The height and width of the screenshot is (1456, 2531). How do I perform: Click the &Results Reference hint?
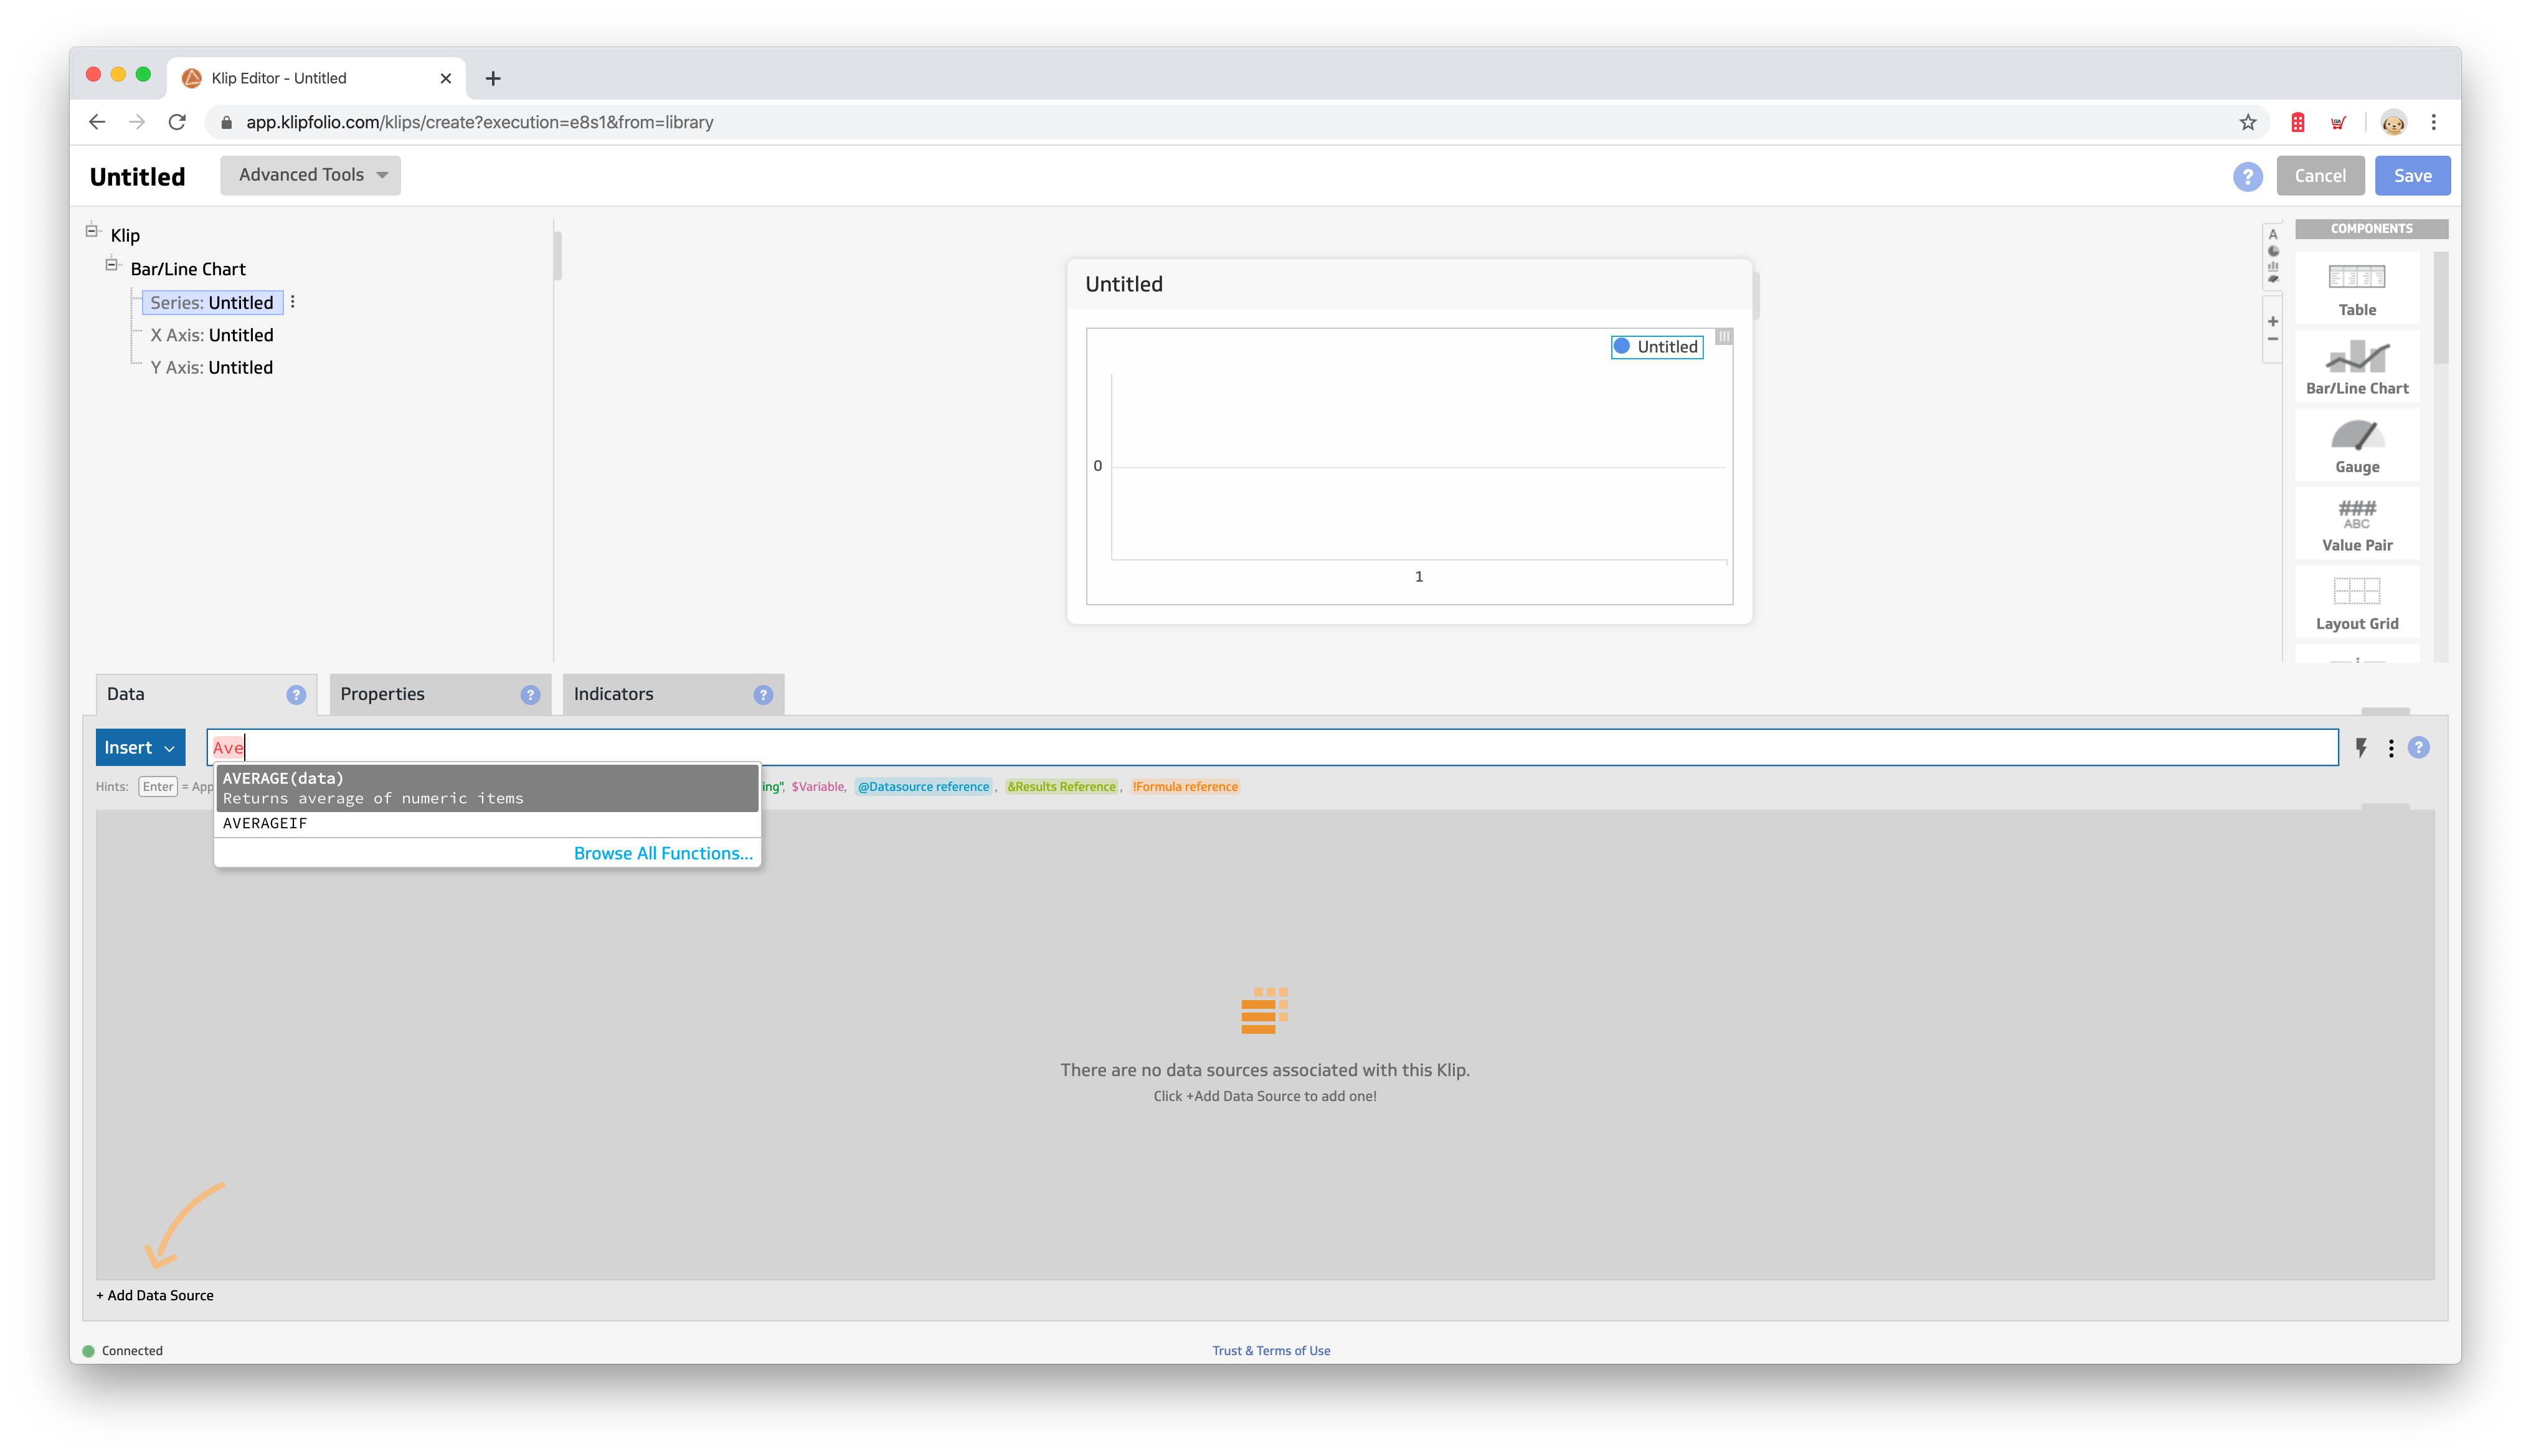1061,787
